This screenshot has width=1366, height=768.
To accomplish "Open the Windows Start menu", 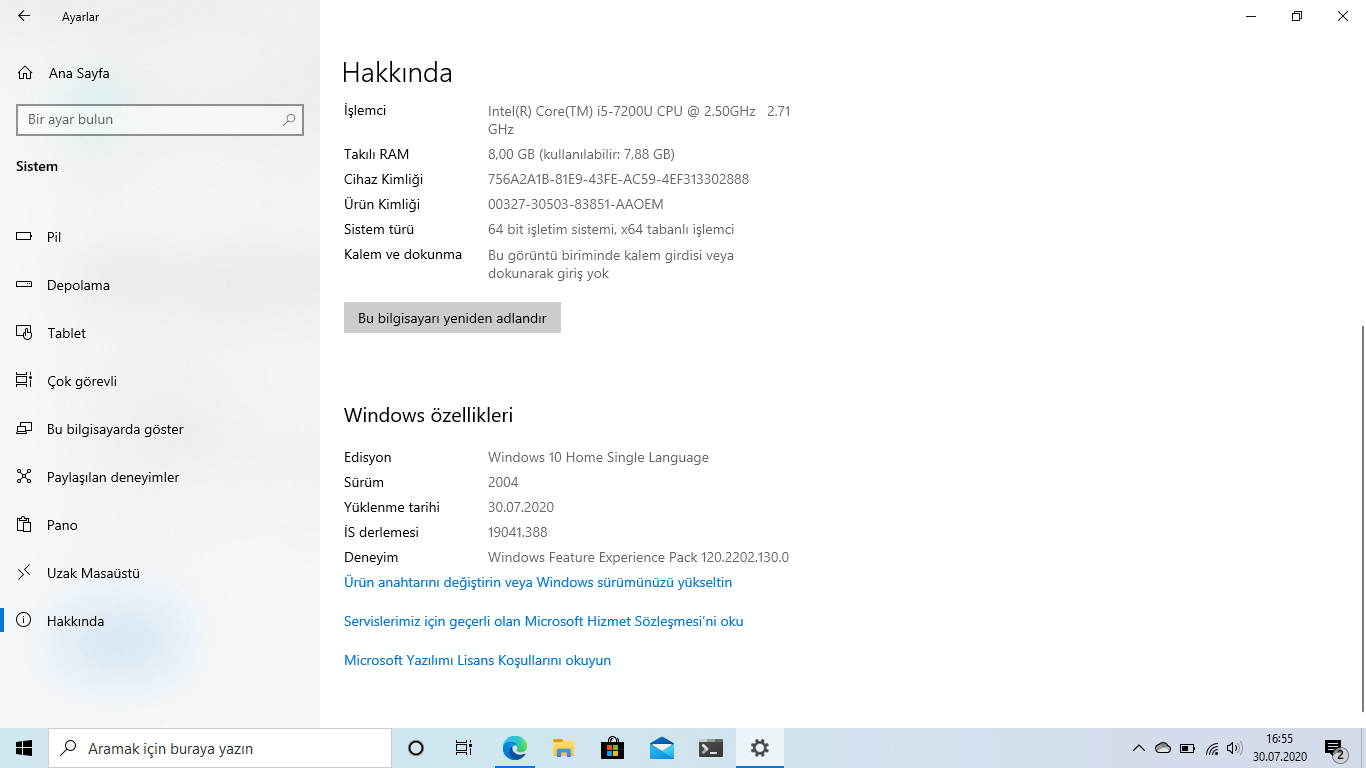I will coord(24,748).
